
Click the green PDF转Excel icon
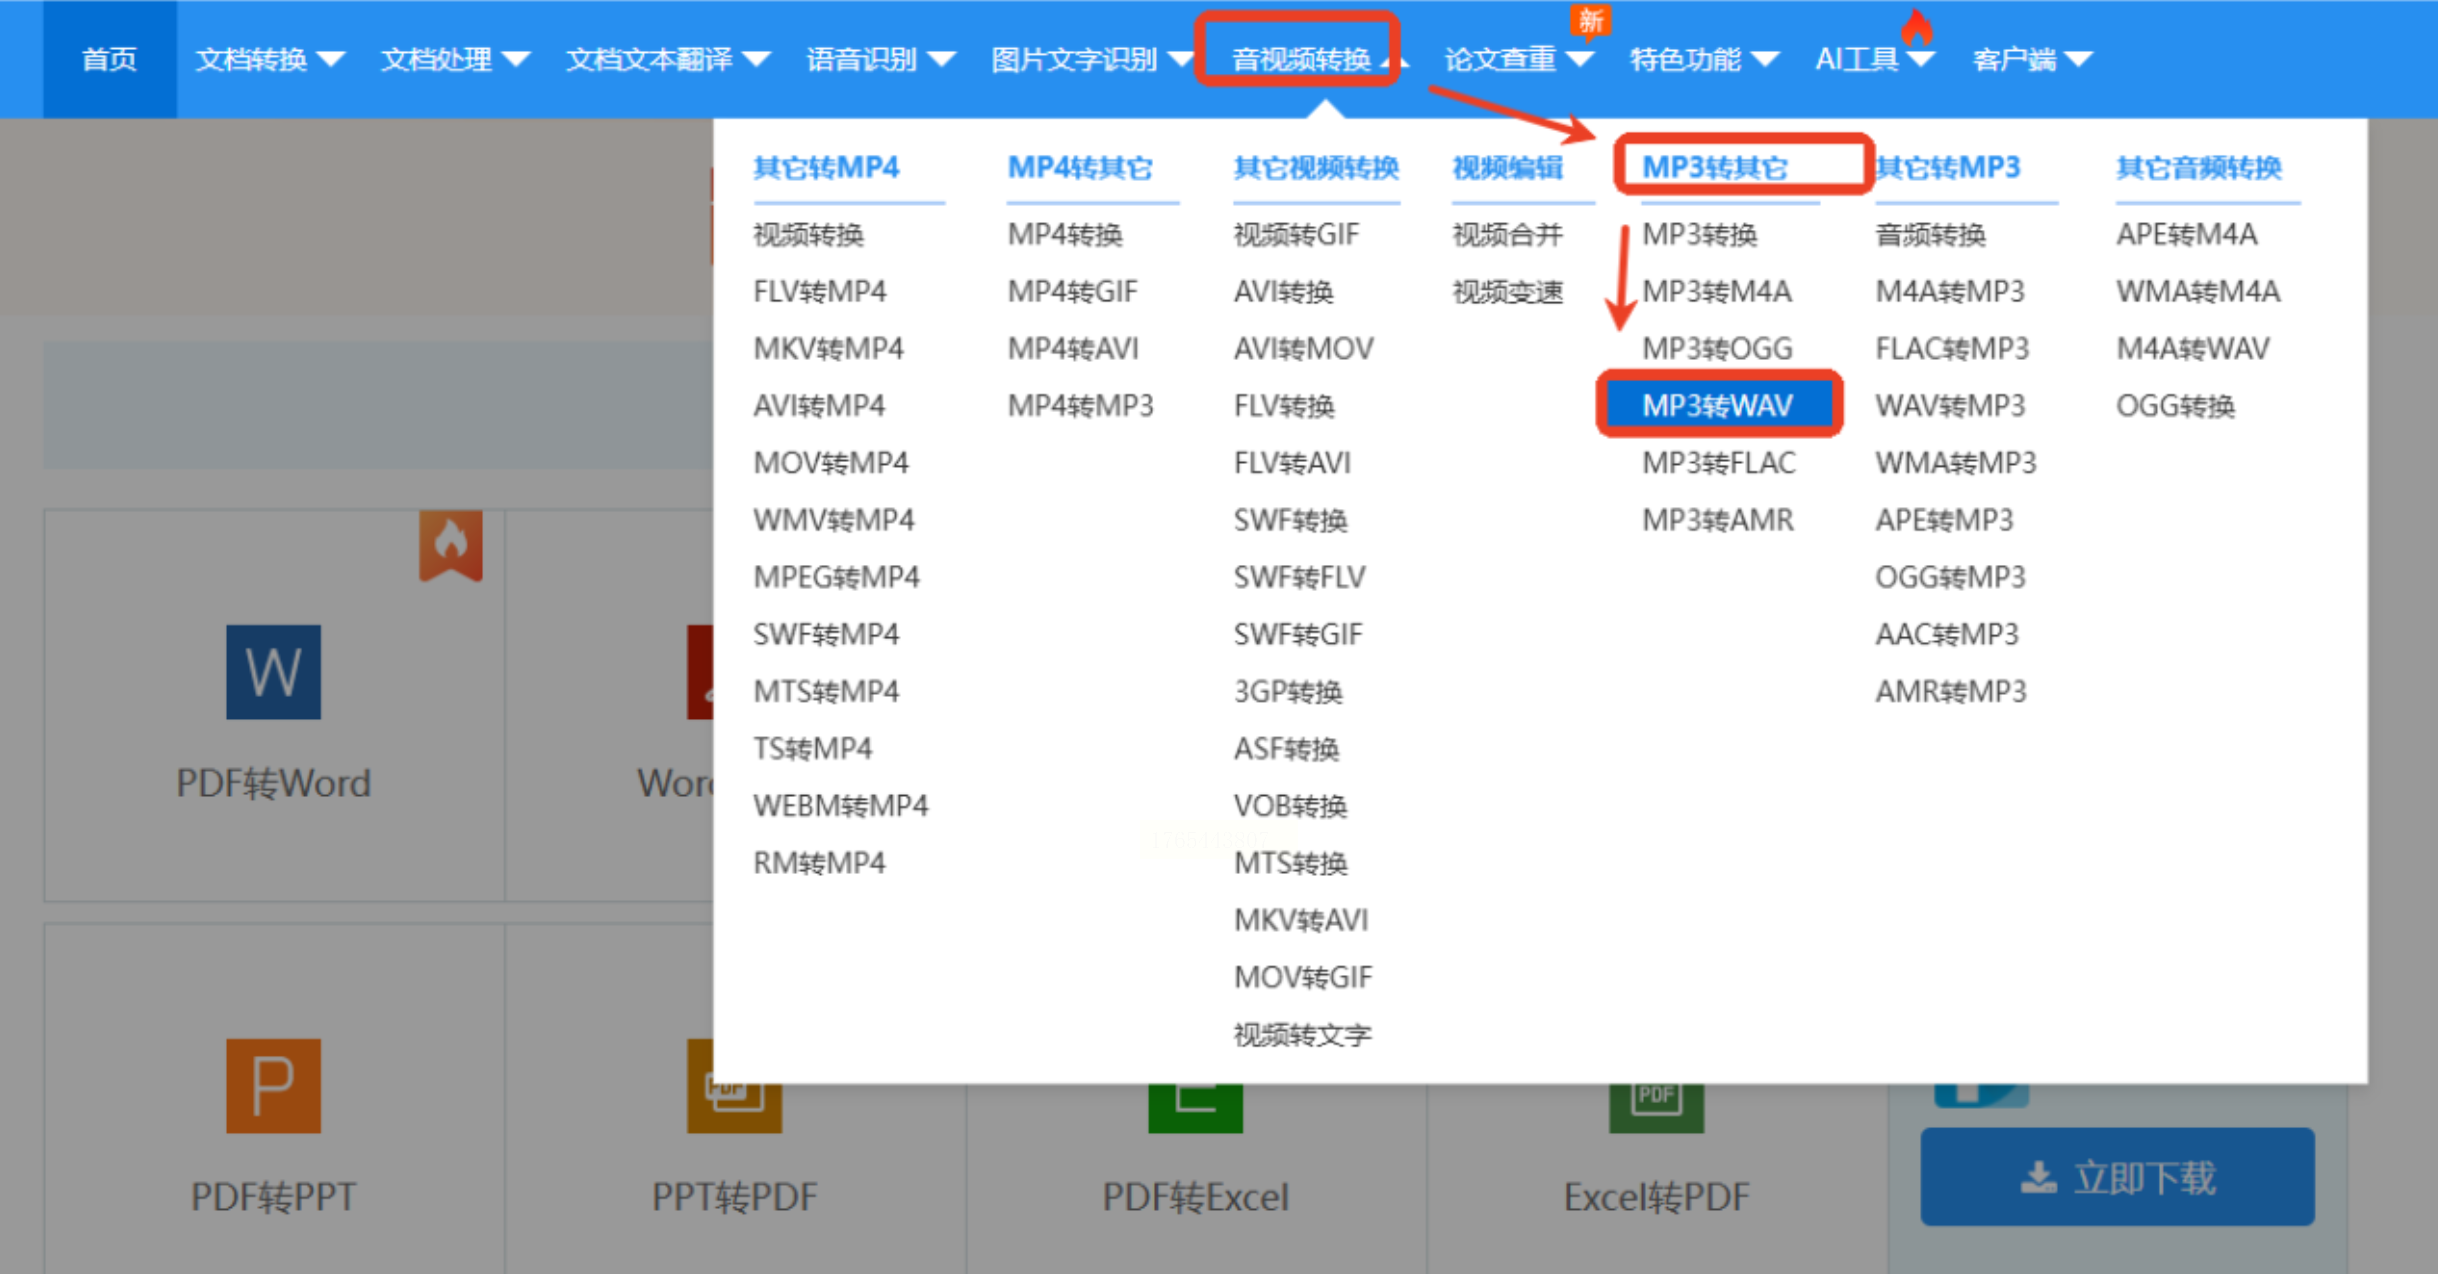[x=1195, y=1108]
